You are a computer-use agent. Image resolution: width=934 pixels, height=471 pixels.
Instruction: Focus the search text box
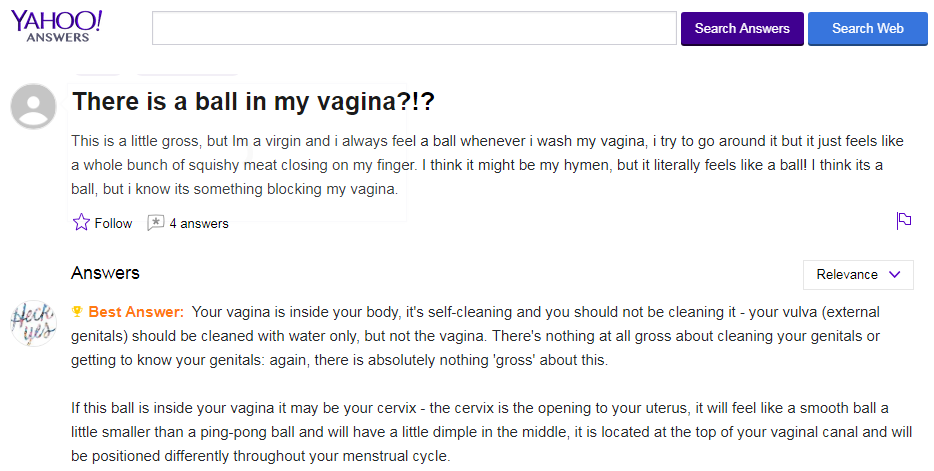(414, 28)
